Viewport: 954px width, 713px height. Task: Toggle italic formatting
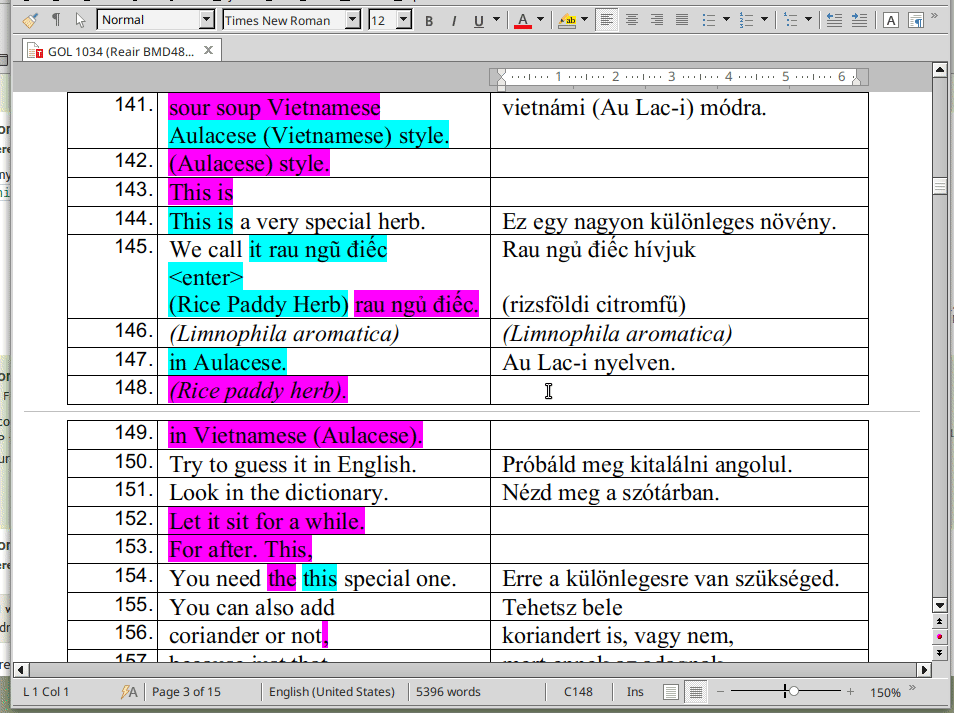pyautogui.click(x=453, y=20)
